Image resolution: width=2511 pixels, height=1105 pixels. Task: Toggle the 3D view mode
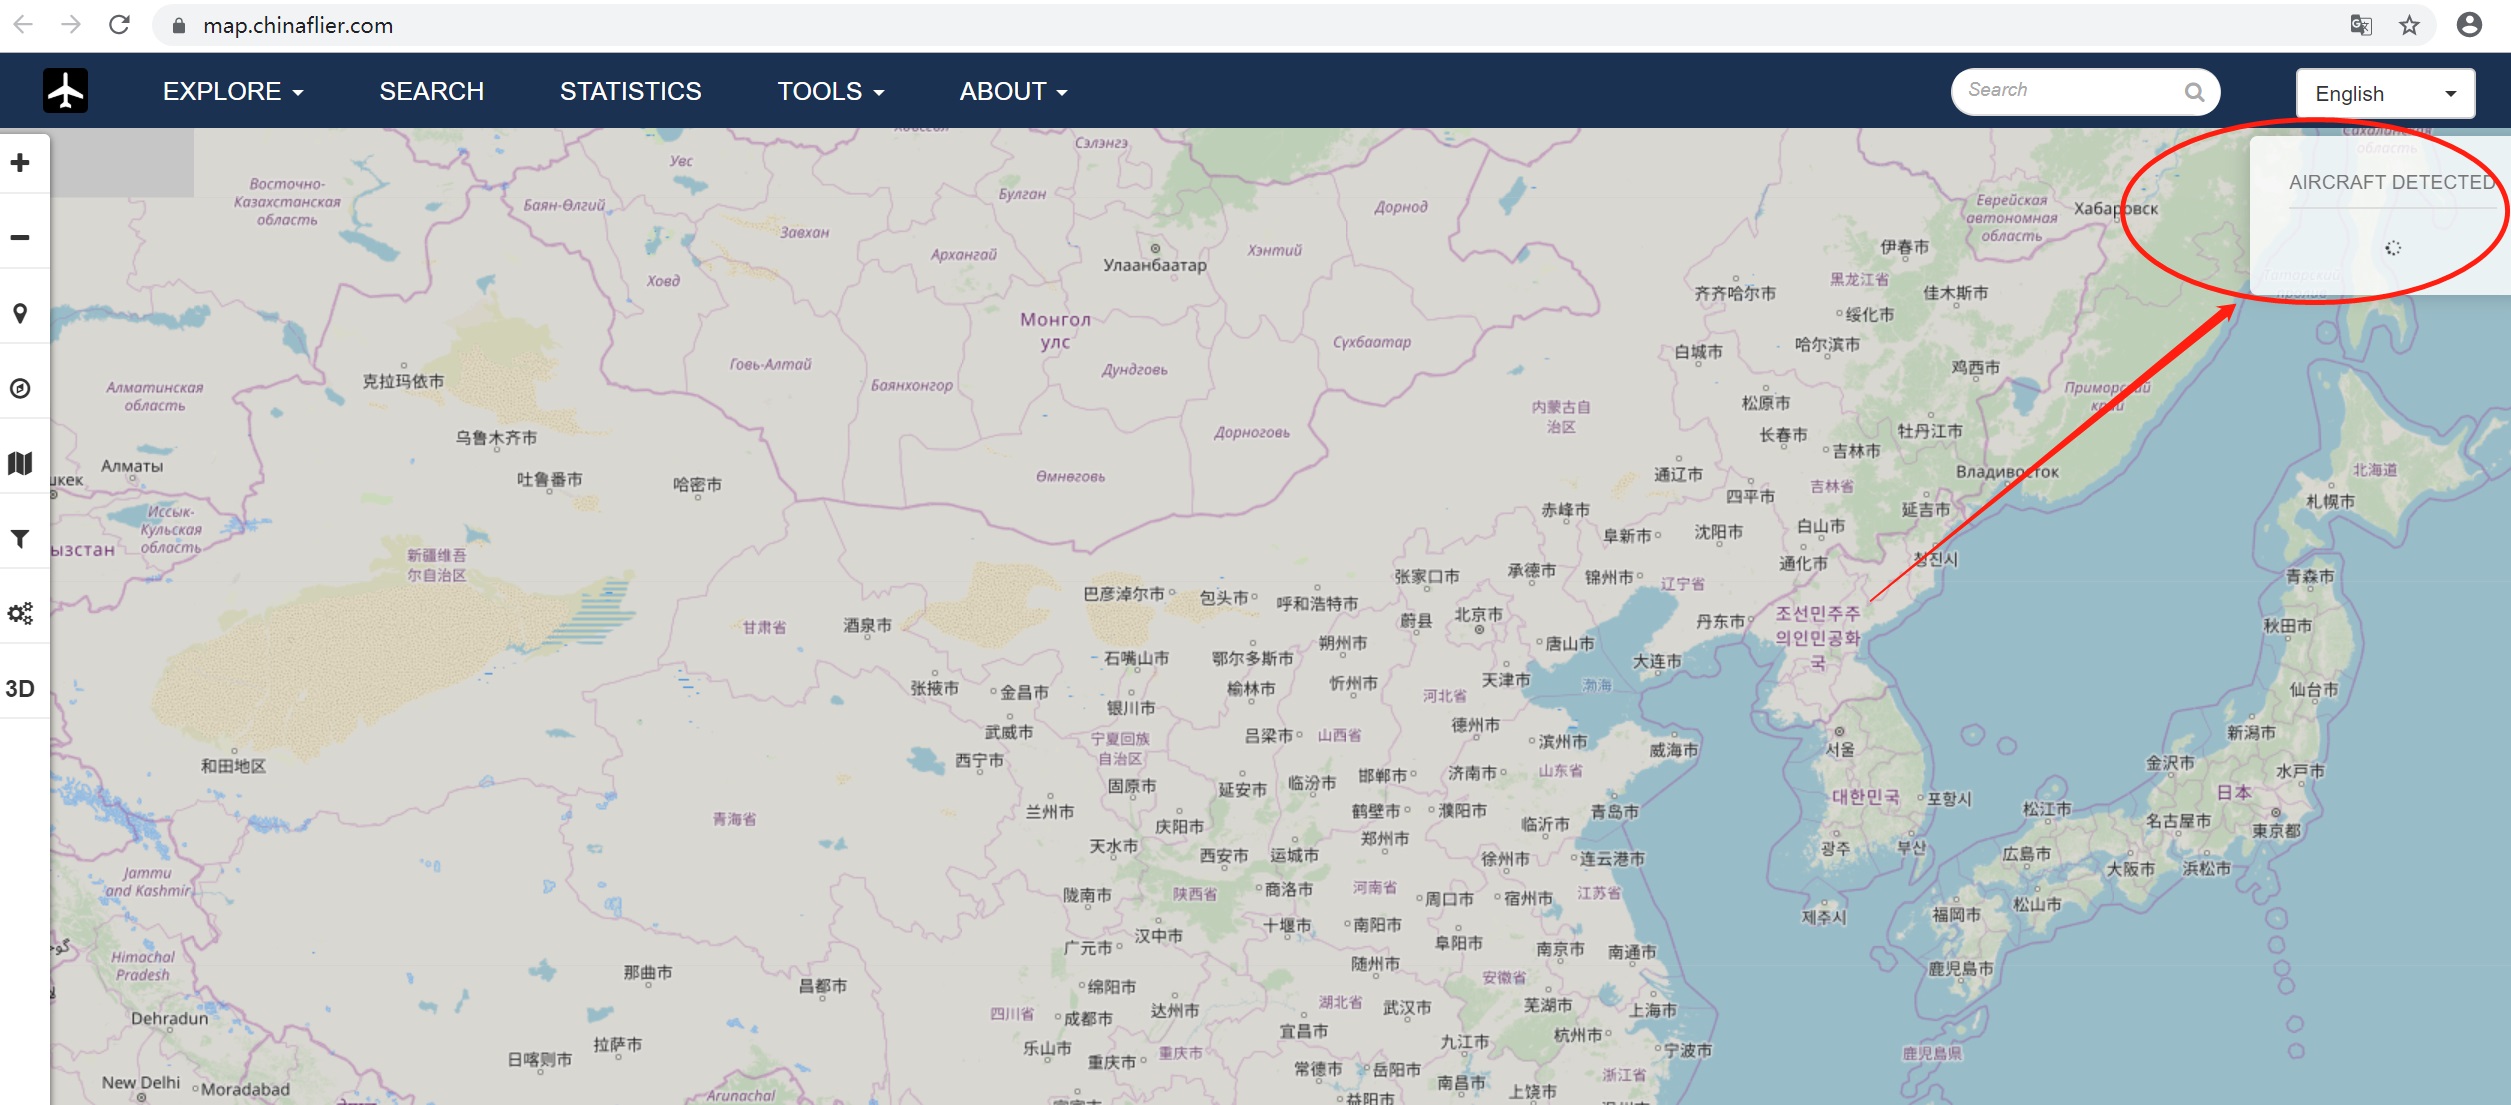20,689
